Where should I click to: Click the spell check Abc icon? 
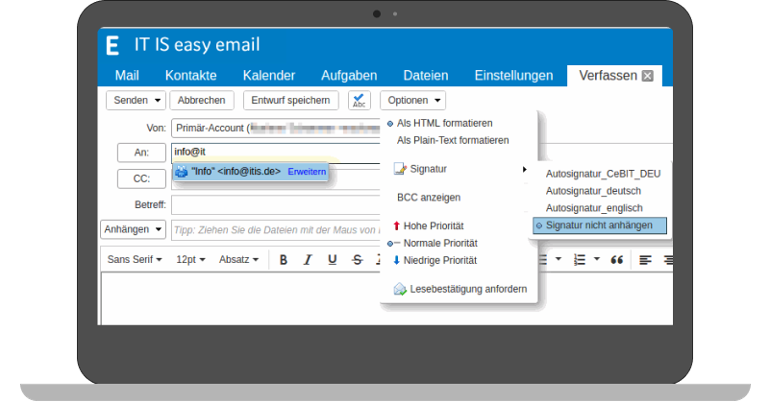pos(359,101)
